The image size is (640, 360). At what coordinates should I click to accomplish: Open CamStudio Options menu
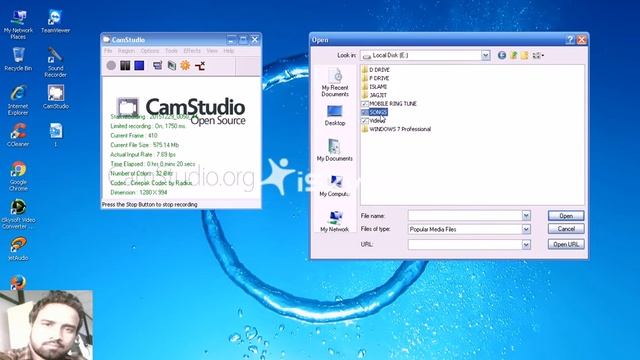point(150,51)
